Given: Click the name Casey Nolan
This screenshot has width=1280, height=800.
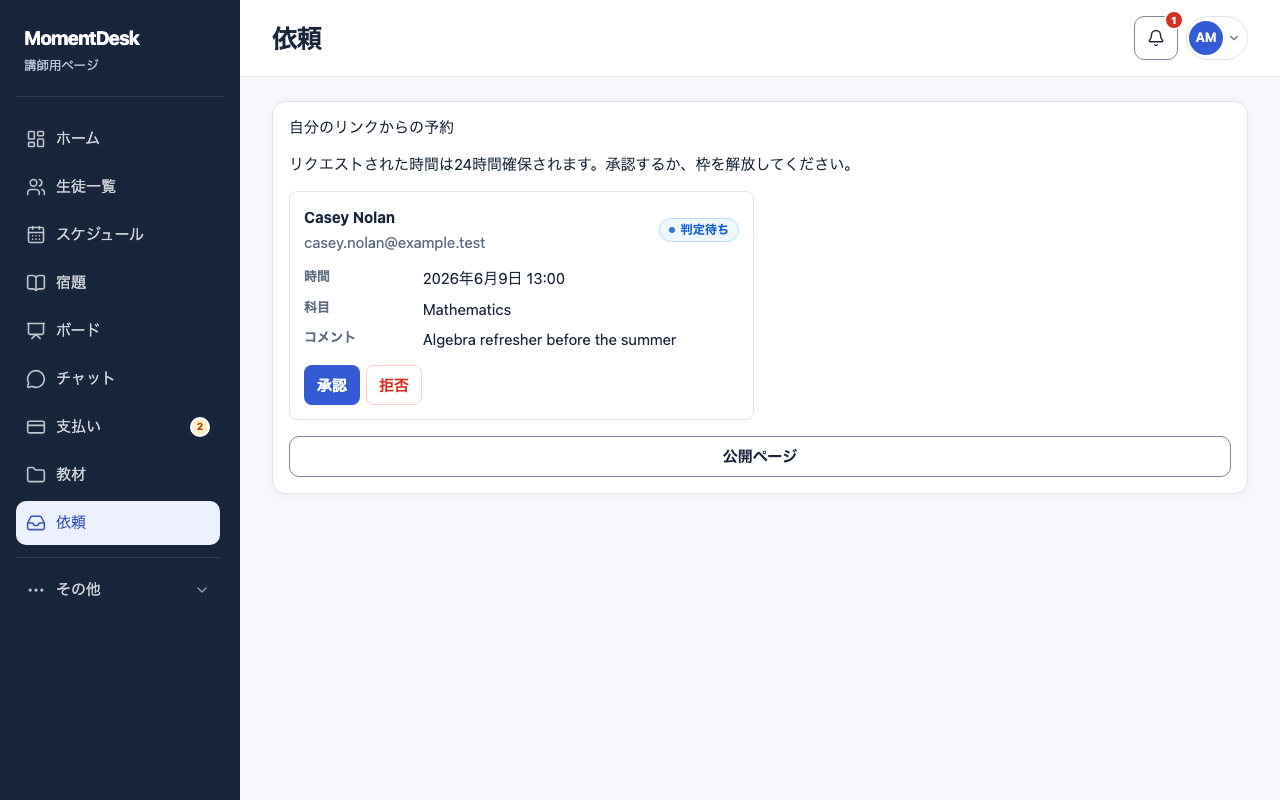Looking at the screenshot, I should pos(349,218).
